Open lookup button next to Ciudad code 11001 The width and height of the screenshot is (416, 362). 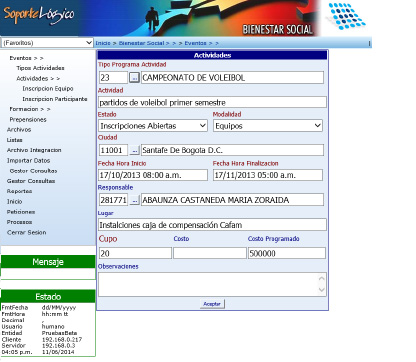[134, 150]
